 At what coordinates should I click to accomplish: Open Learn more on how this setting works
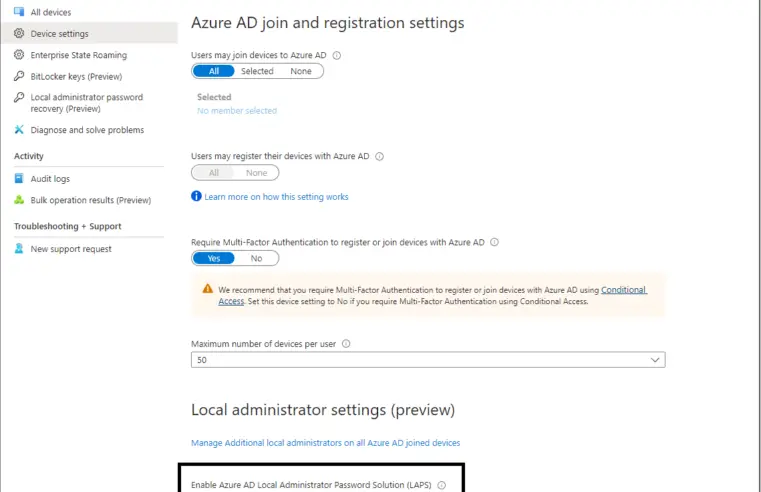[x=276, y=197]
